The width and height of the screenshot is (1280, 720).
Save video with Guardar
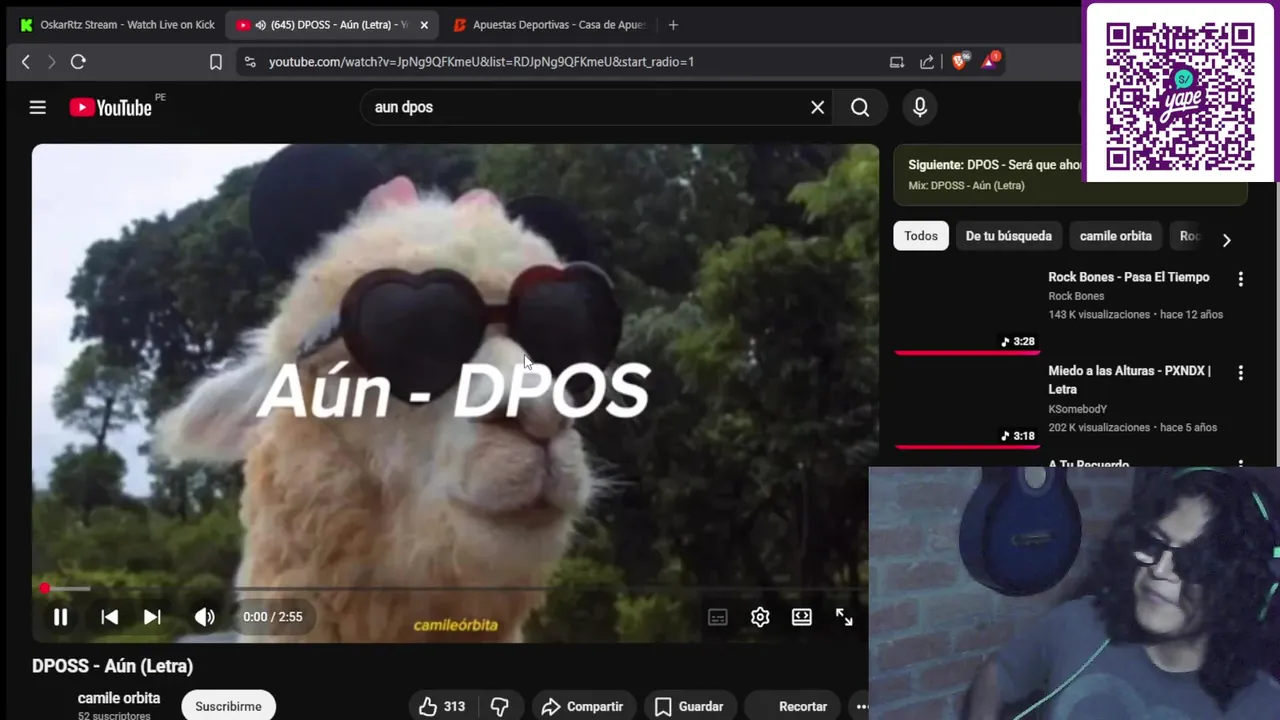pyautogui.click(x=690, y=706)
